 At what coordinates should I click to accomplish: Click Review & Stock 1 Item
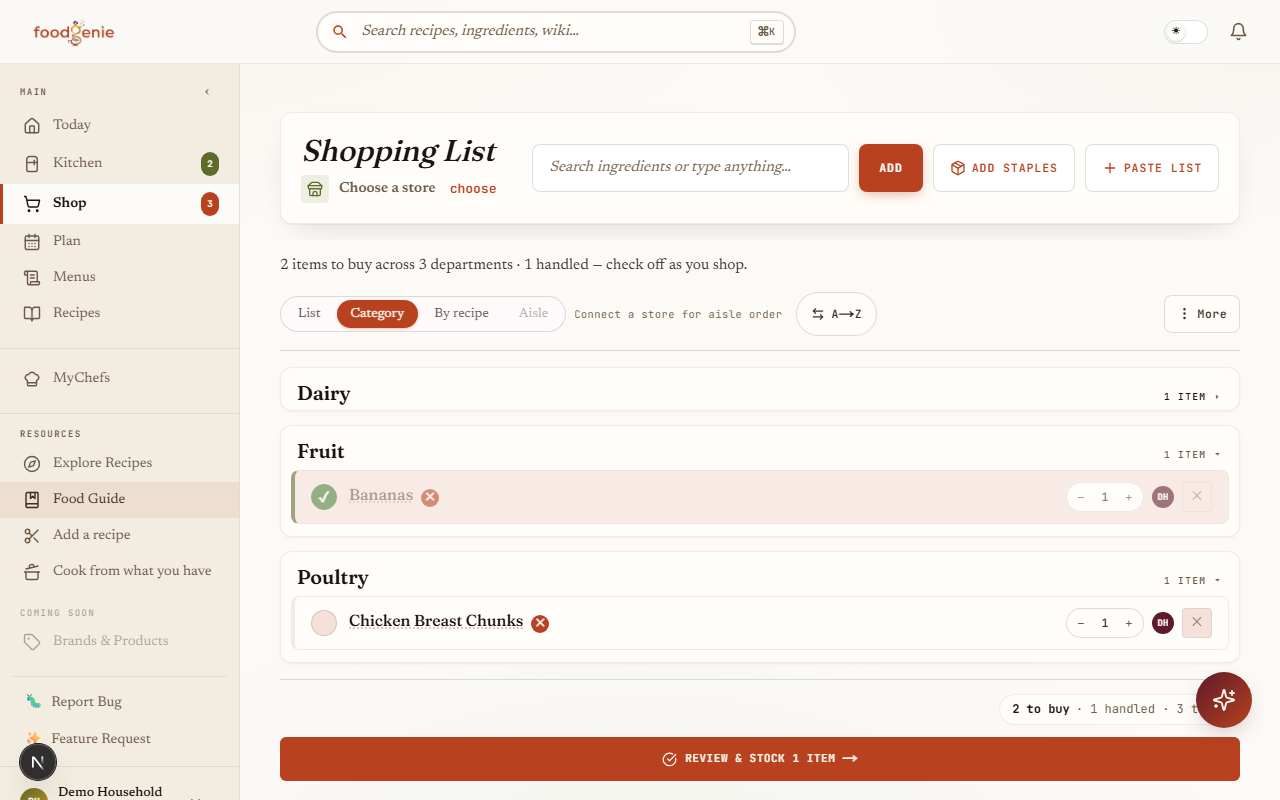[760, 759]
